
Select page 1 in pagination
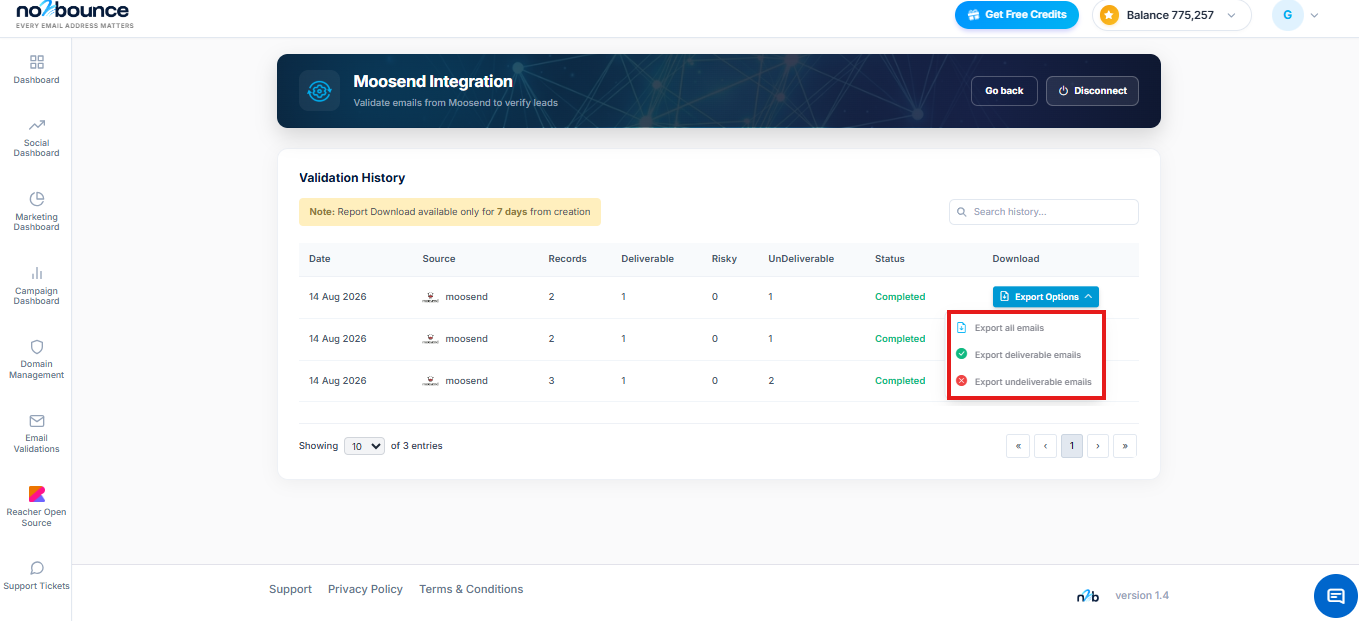[x=1072, y=446]
